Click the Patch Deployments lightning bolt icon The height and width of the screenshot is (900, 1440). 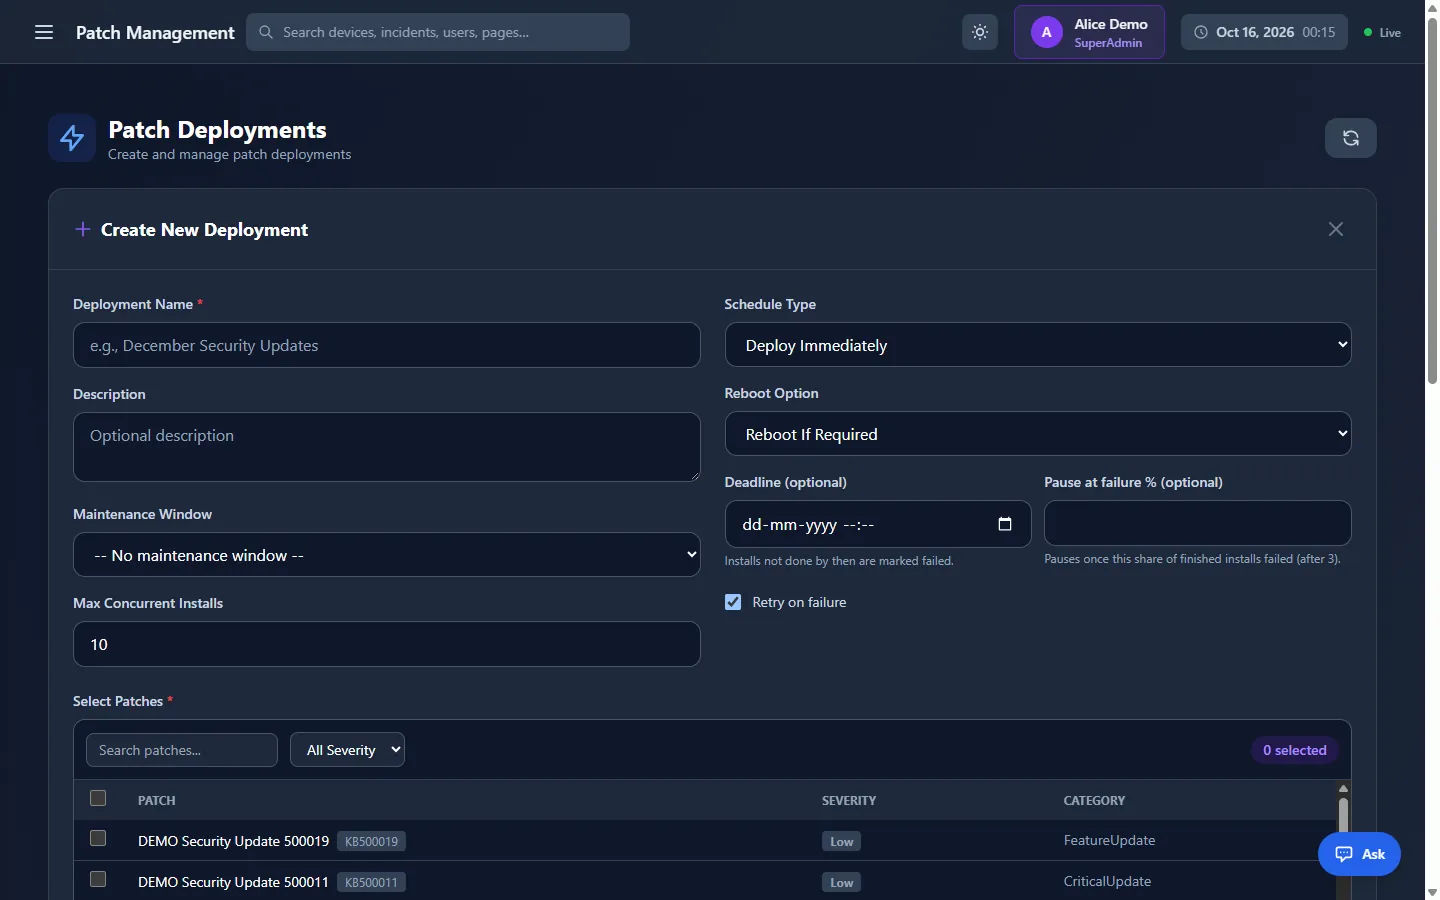(x=72, y=138)
